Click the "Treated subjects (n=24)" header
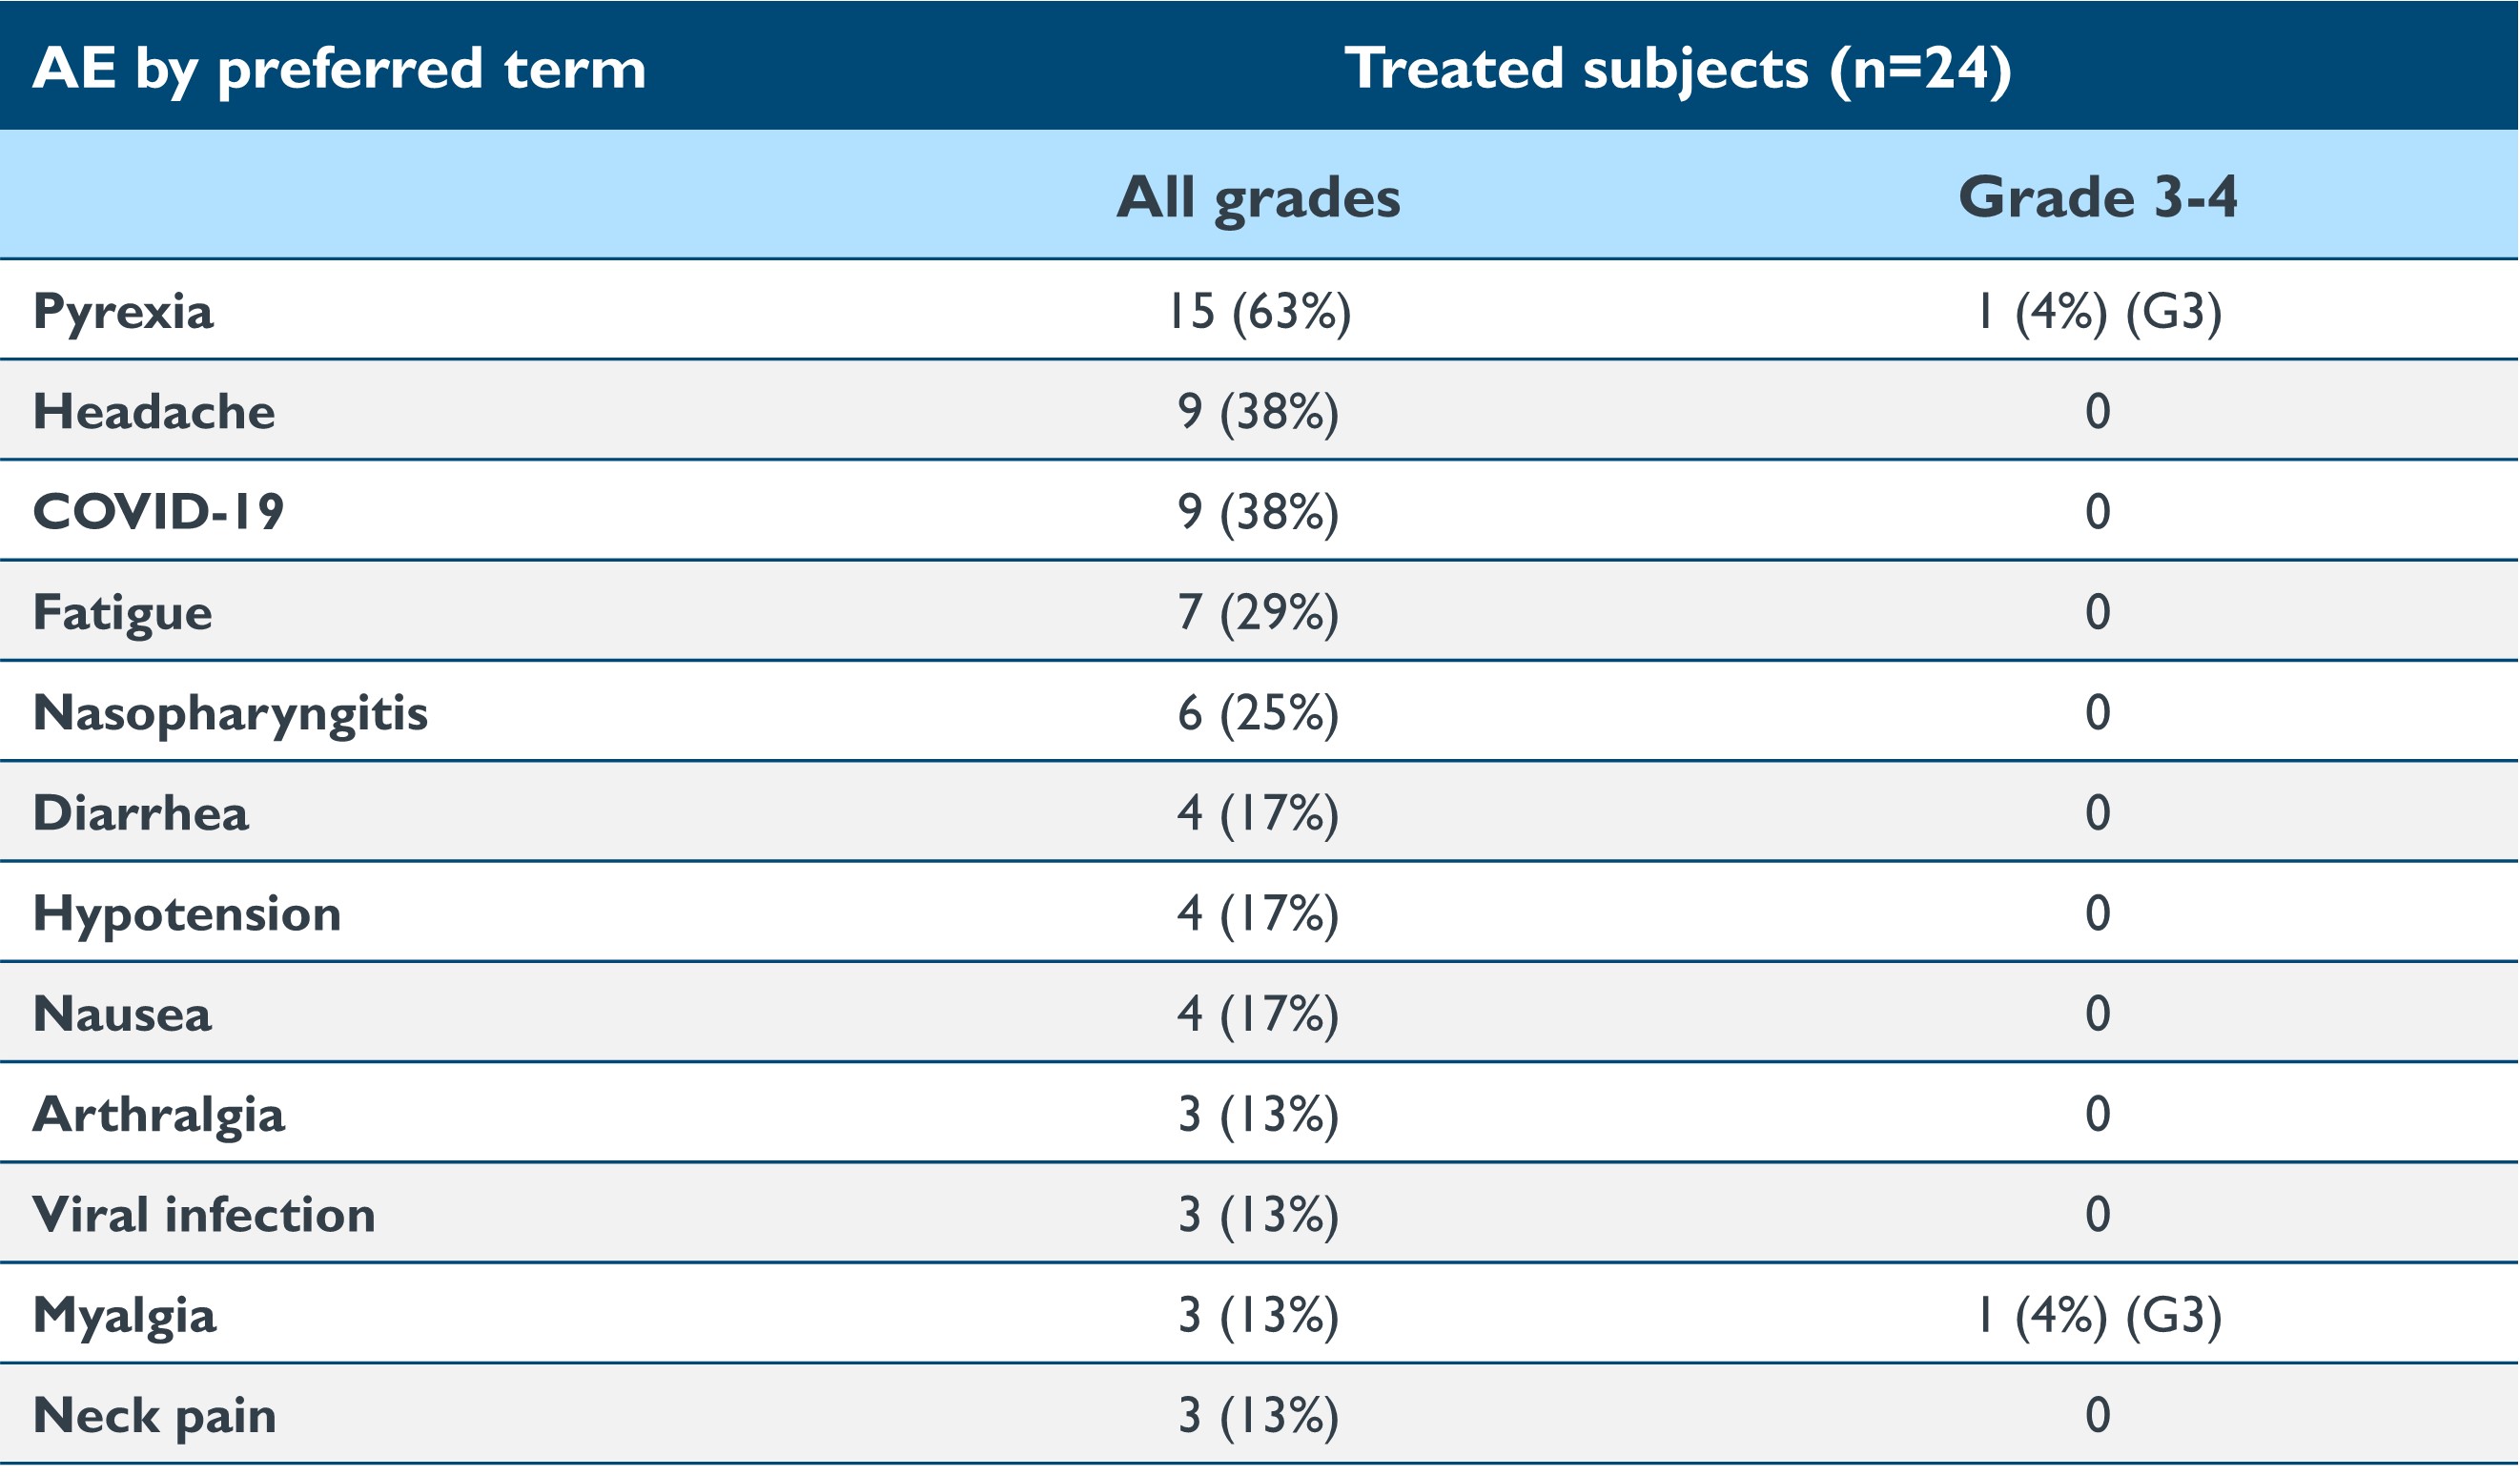Image resolution: width=2520 pixels, height=1476 pixels. (x=1677, y=69)
